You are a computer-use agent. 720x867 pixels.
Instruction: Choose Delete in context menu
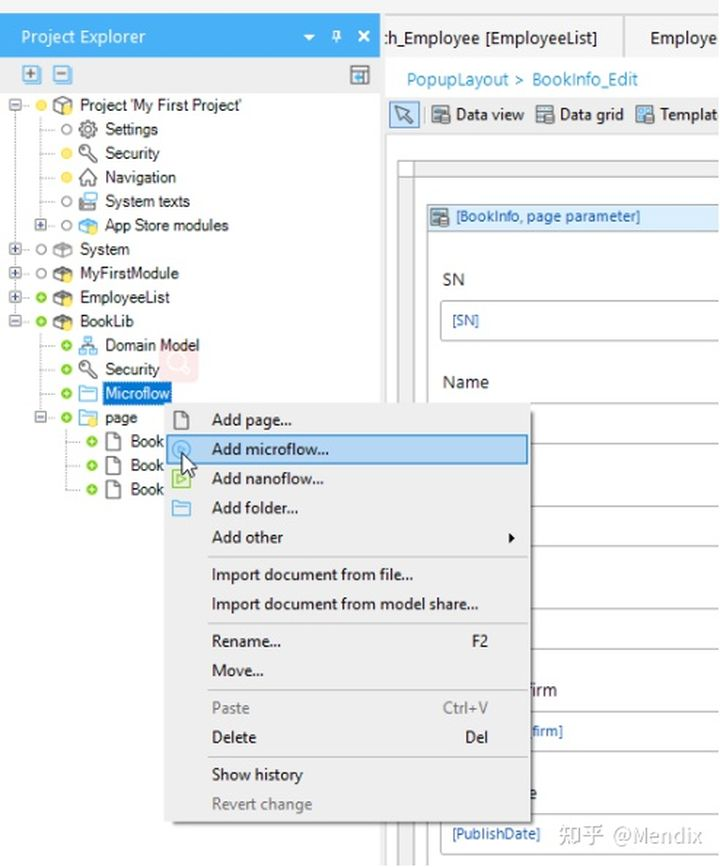347,738
